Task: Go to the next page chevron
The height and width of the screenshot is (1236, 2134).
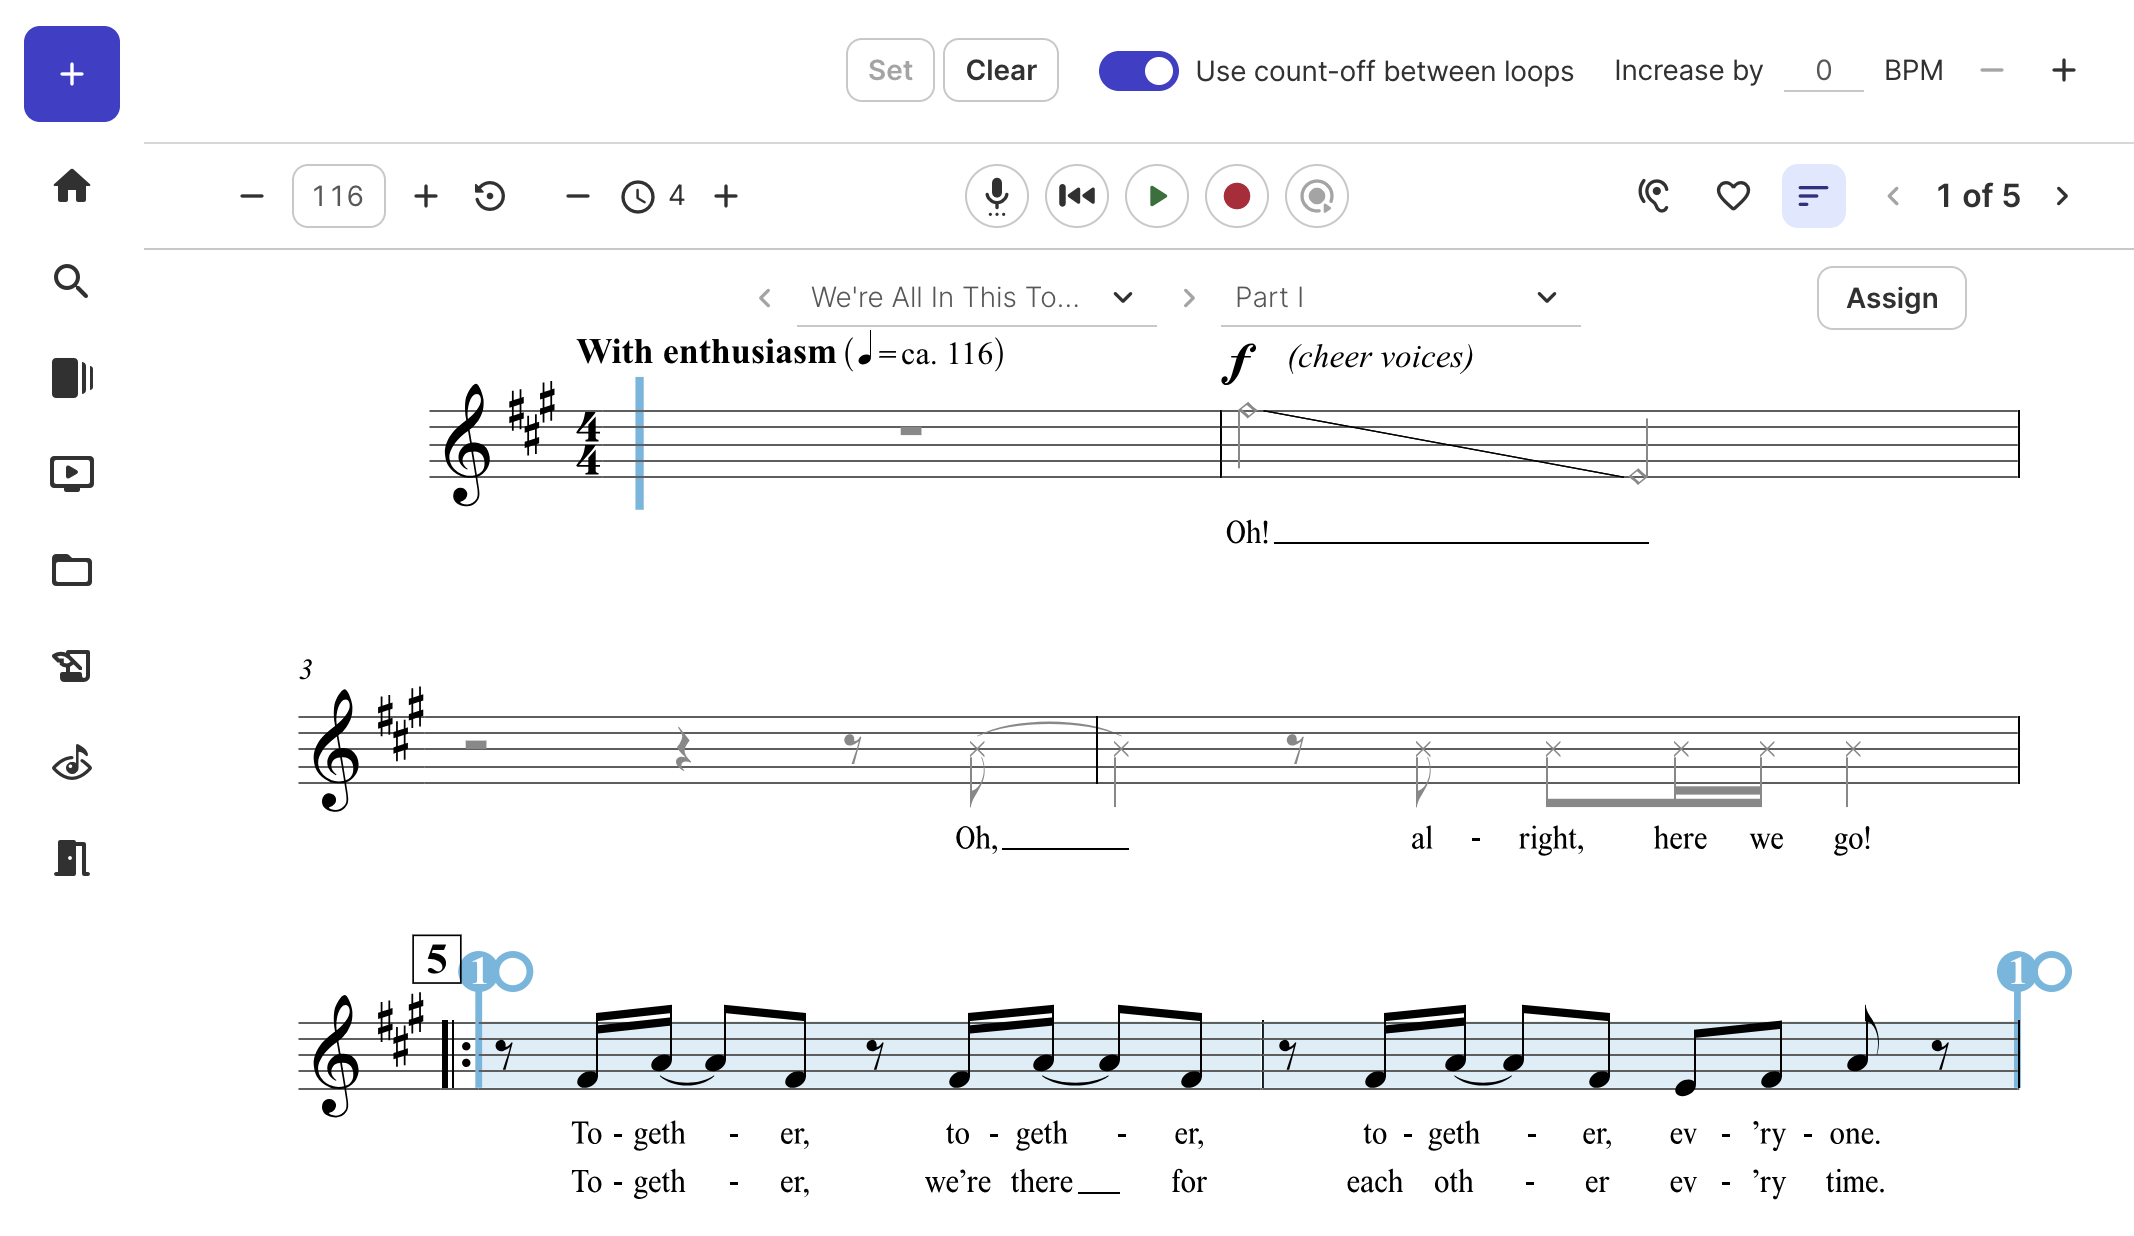Action: tap(2062, 196)
